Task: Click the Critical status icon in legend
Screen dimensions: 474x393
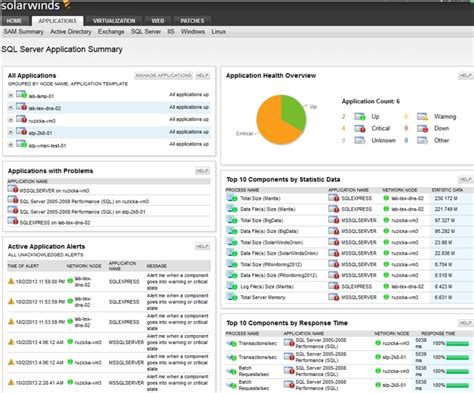Action: coord(360,128)
